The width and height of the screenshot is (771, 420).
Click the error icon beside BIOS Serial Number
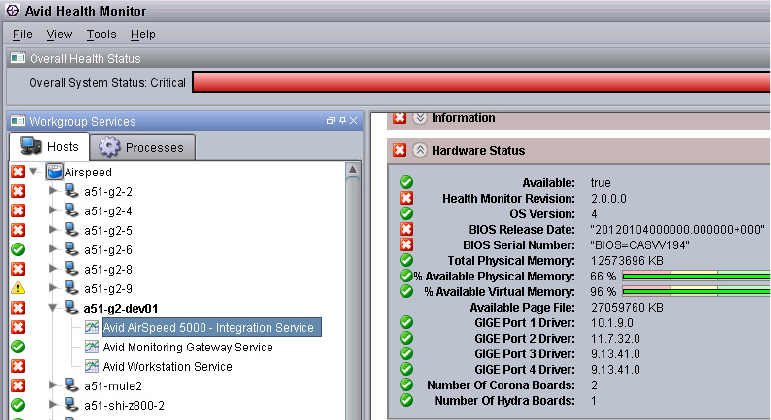(406, 245)
